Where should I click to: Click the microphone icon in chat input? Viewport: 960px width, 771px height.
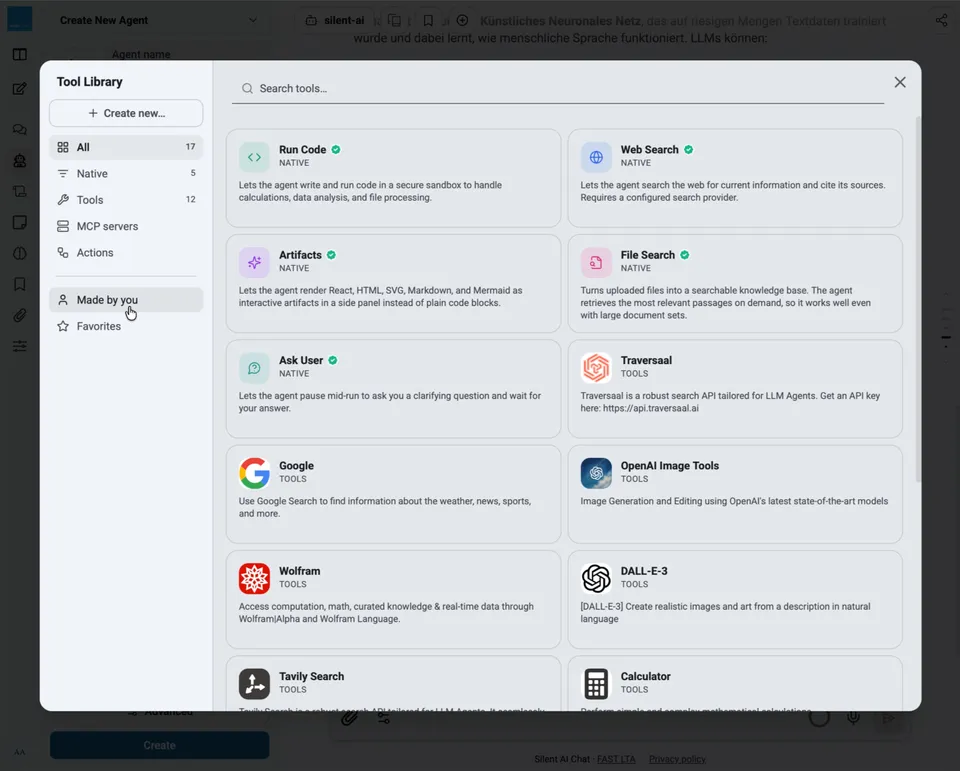[x=853, y=717]
